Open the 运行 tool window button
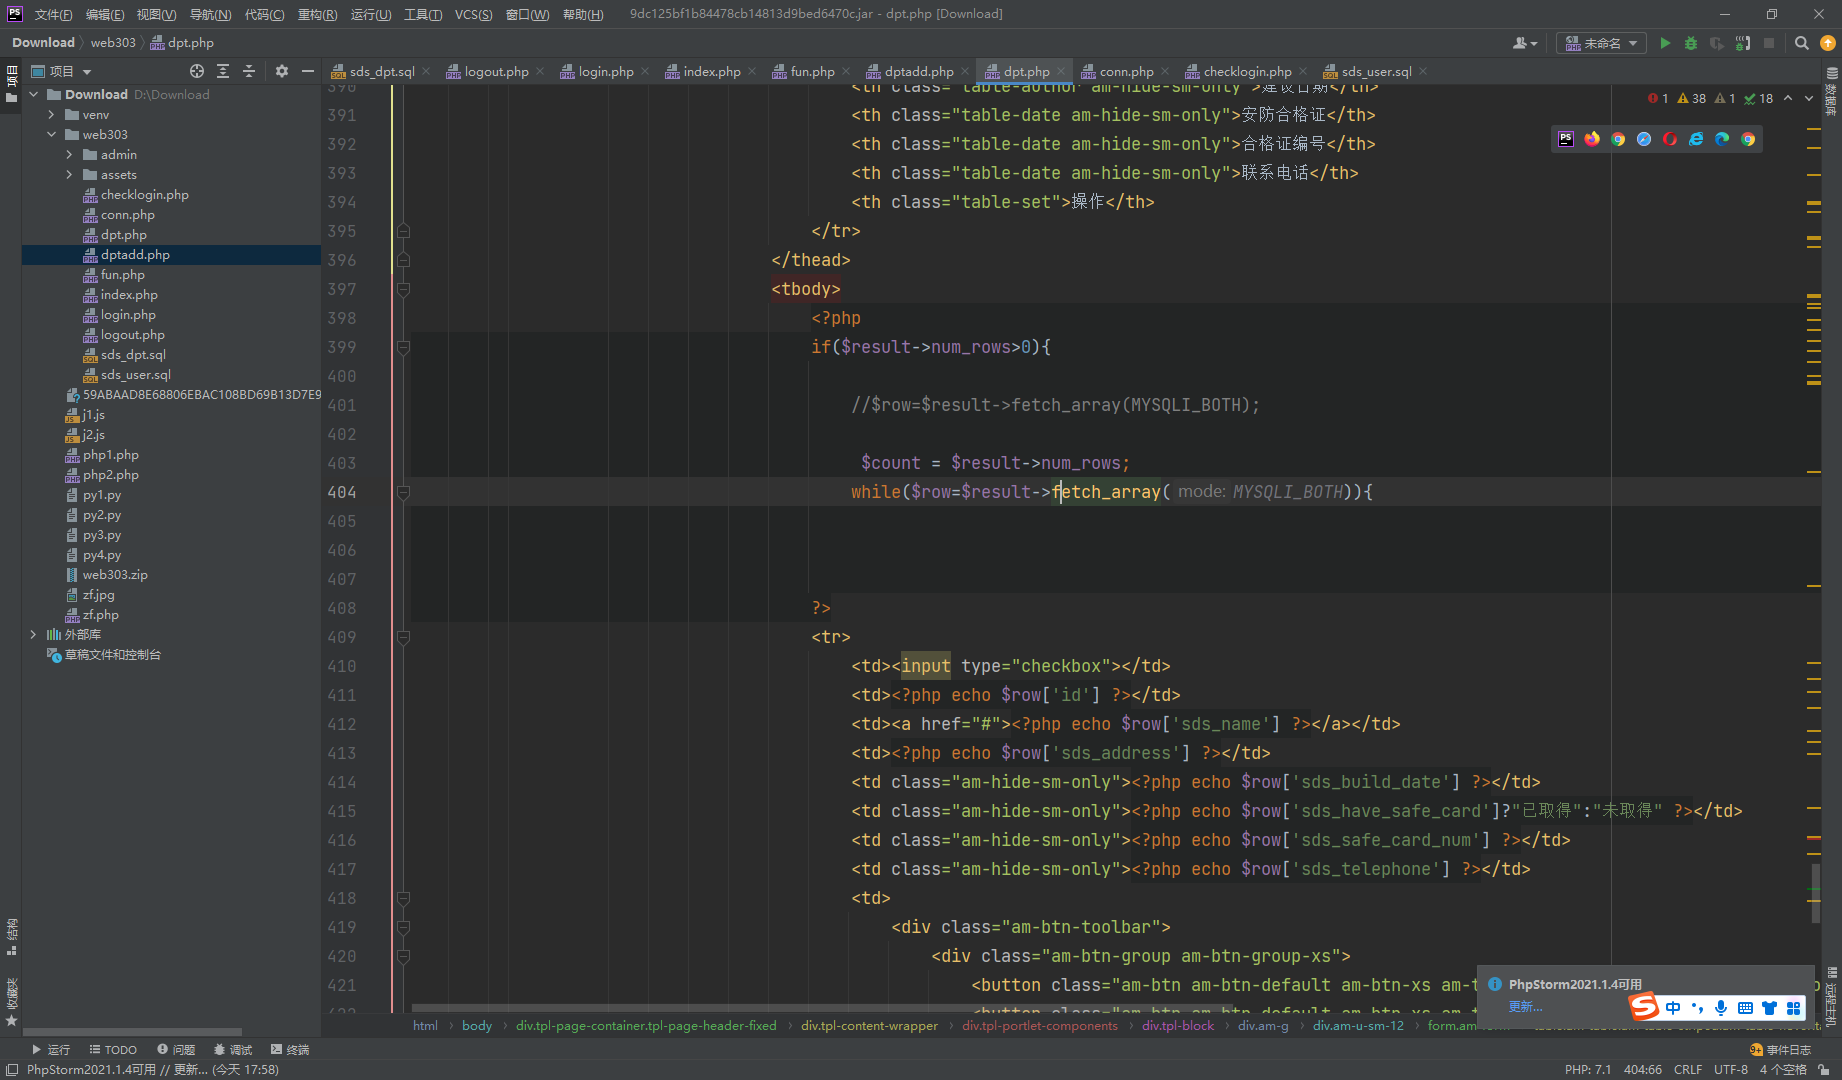The height and width of the screenshot is (1080, 1842). coord(51,1049)
